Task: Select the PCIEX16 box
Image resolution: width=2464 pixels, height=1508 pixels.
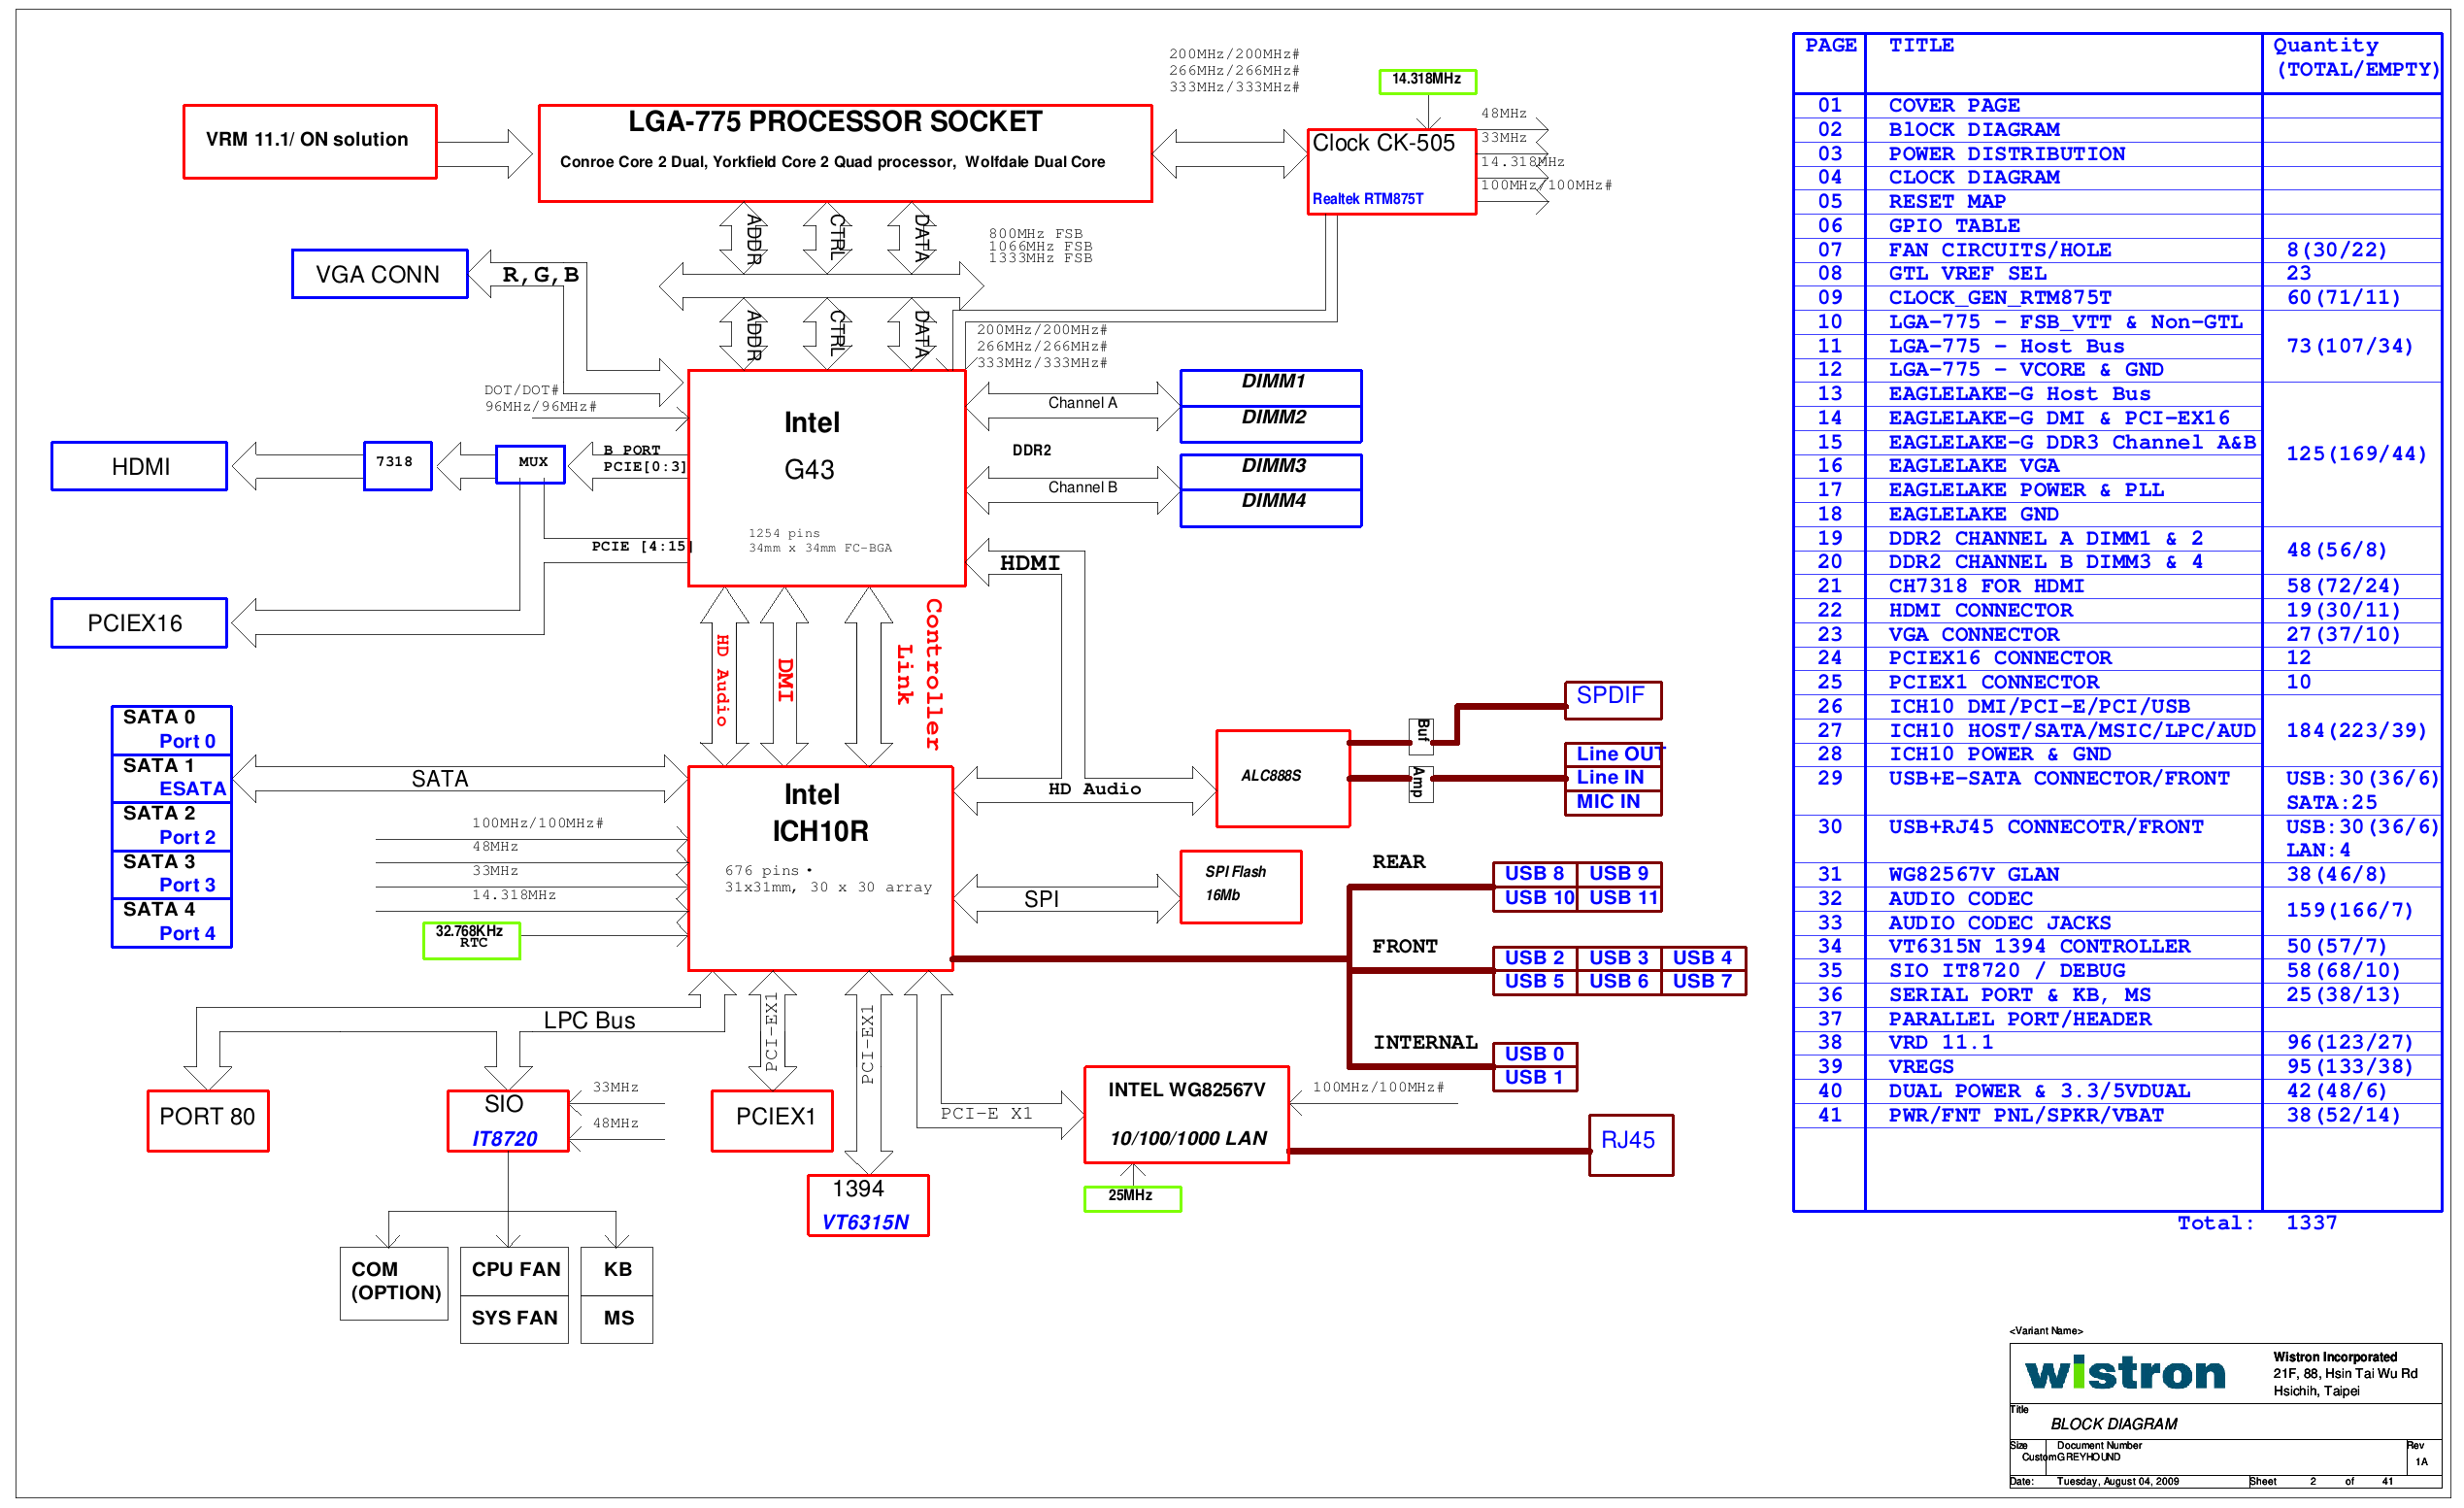Action: pyautogui.click(x=140, y=623)
